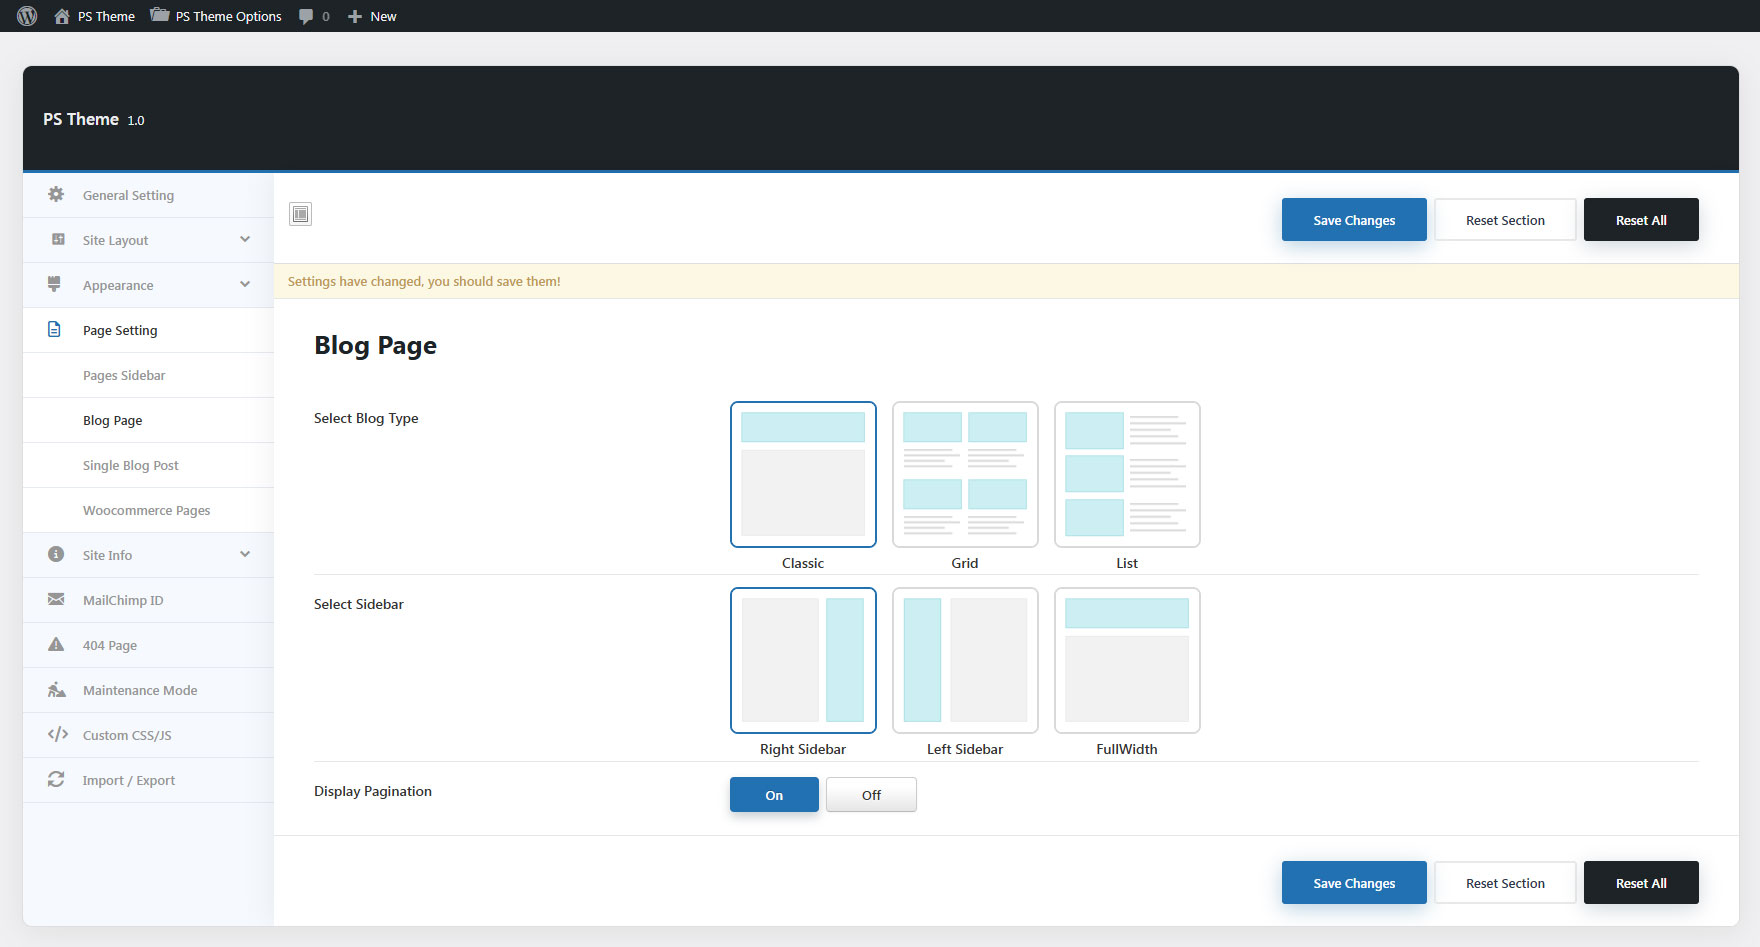Click the Import / Export refresh icon
1760x947 pixels.
[x=56, y=780]
